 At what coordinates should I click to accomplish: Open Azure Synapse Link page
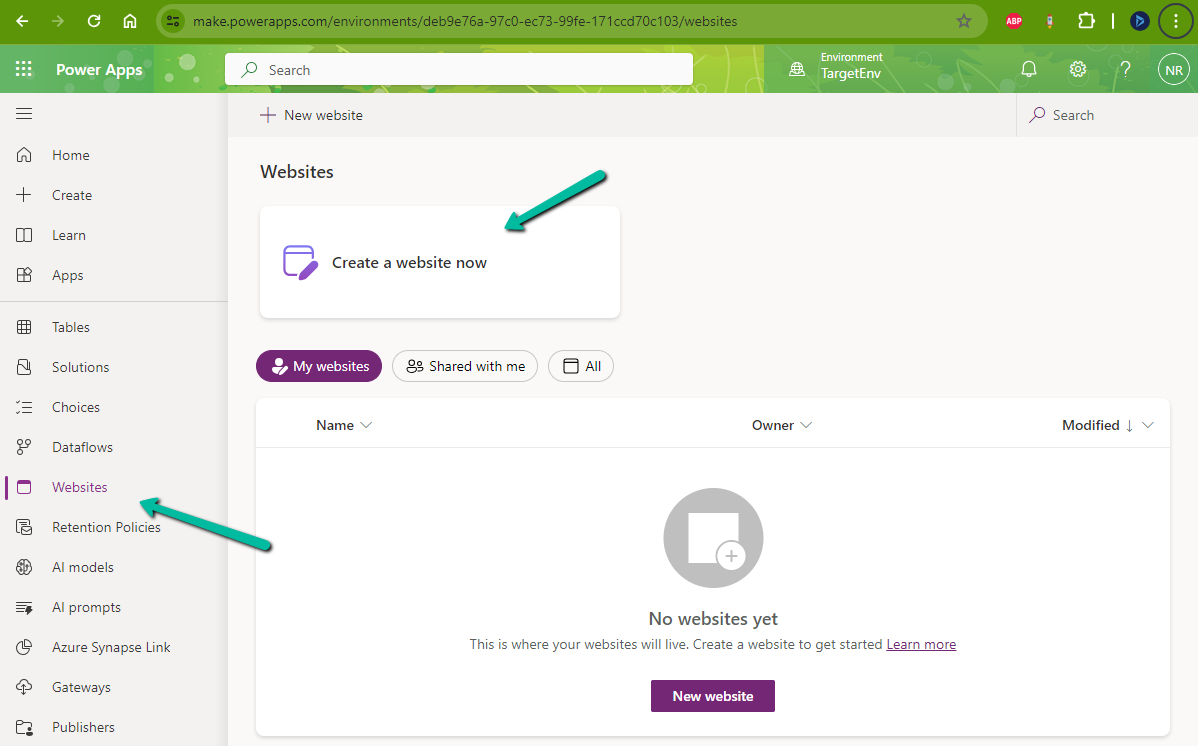pos(111,647)
